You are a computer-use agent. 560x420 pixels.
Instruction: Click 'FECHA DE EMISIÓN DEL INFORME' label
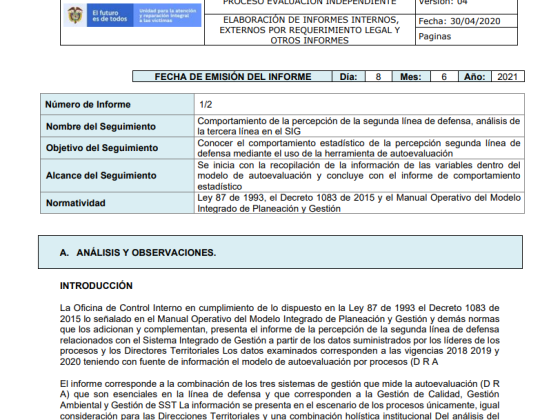[232, 77]
